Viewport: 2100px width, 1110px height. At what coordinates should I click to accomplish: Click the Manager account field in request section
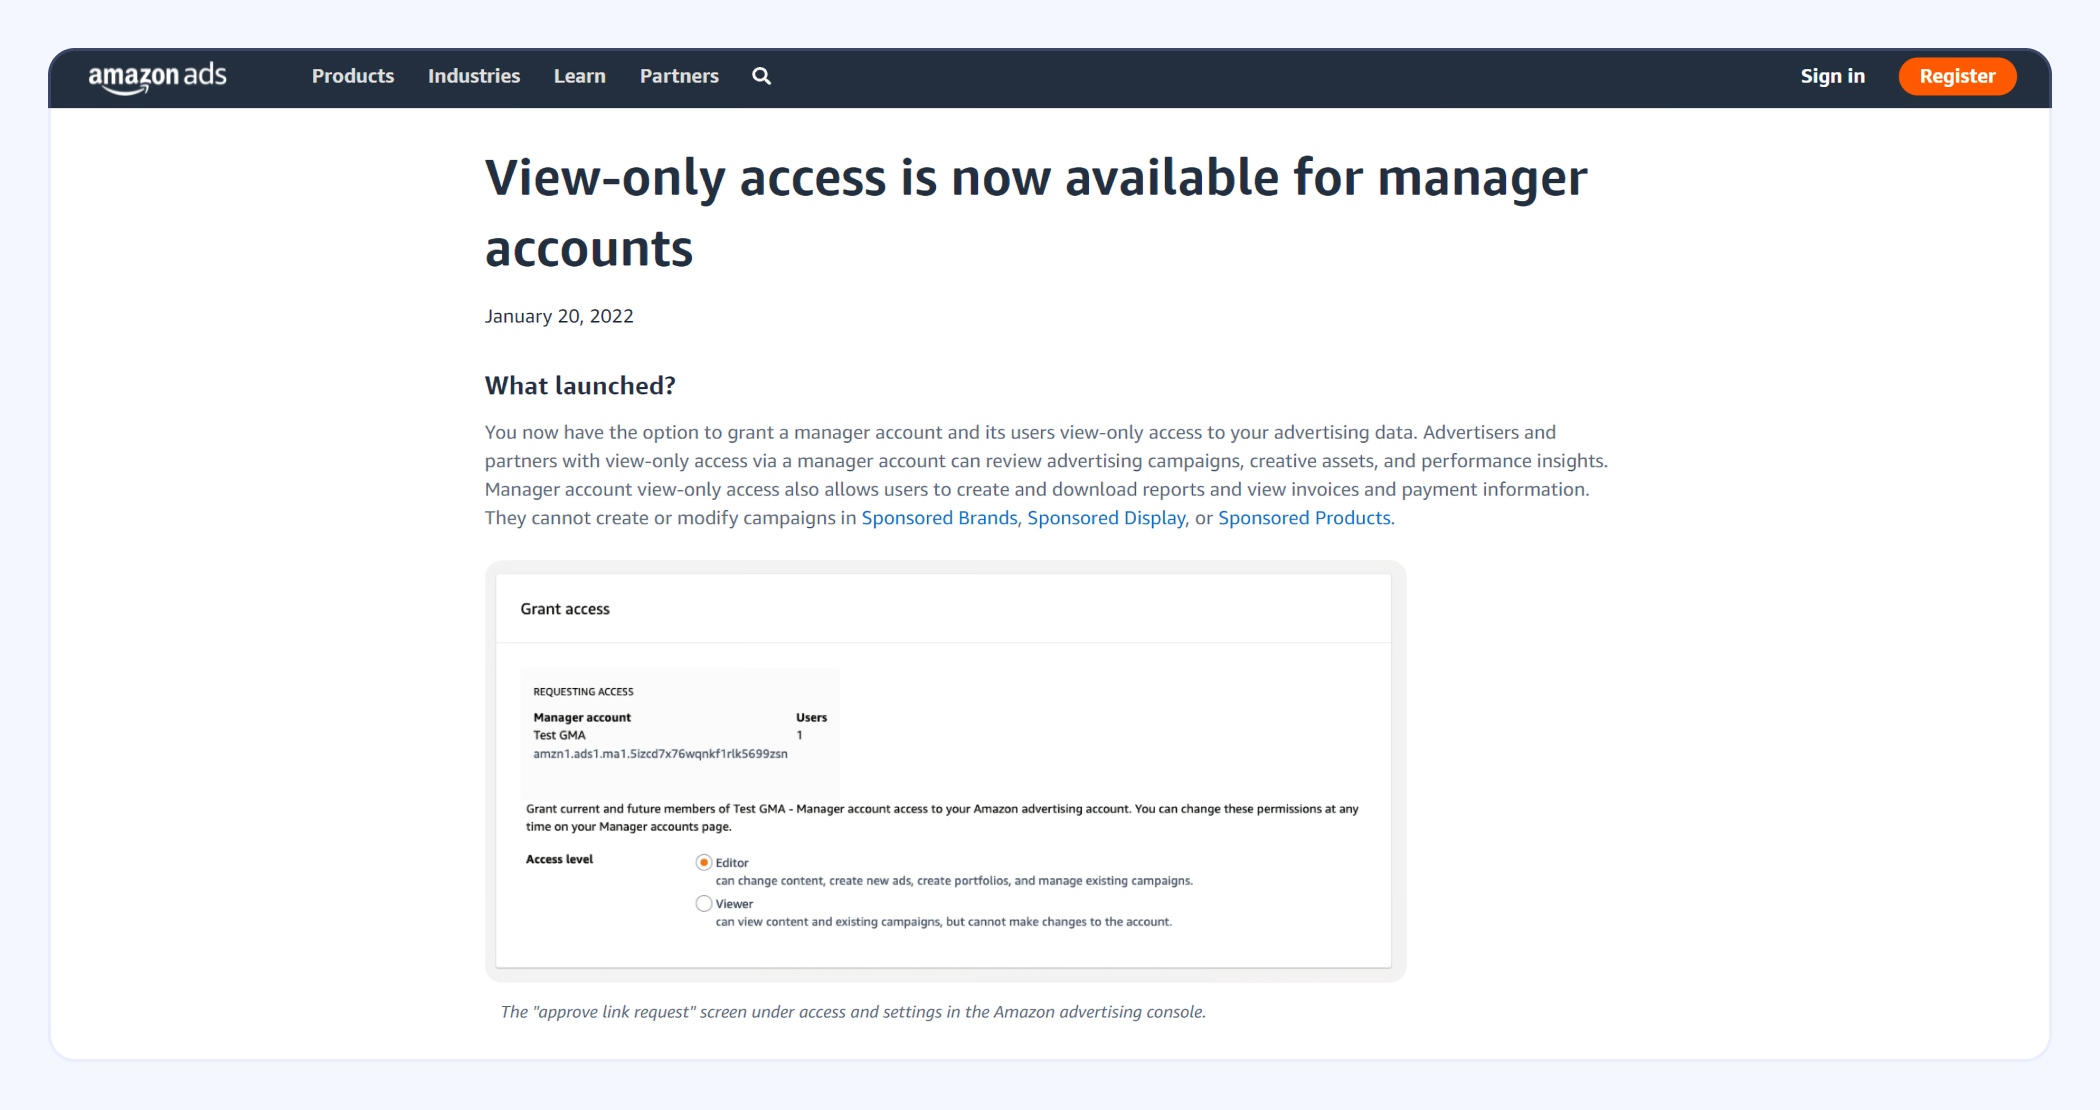click(x=581, y=717)
